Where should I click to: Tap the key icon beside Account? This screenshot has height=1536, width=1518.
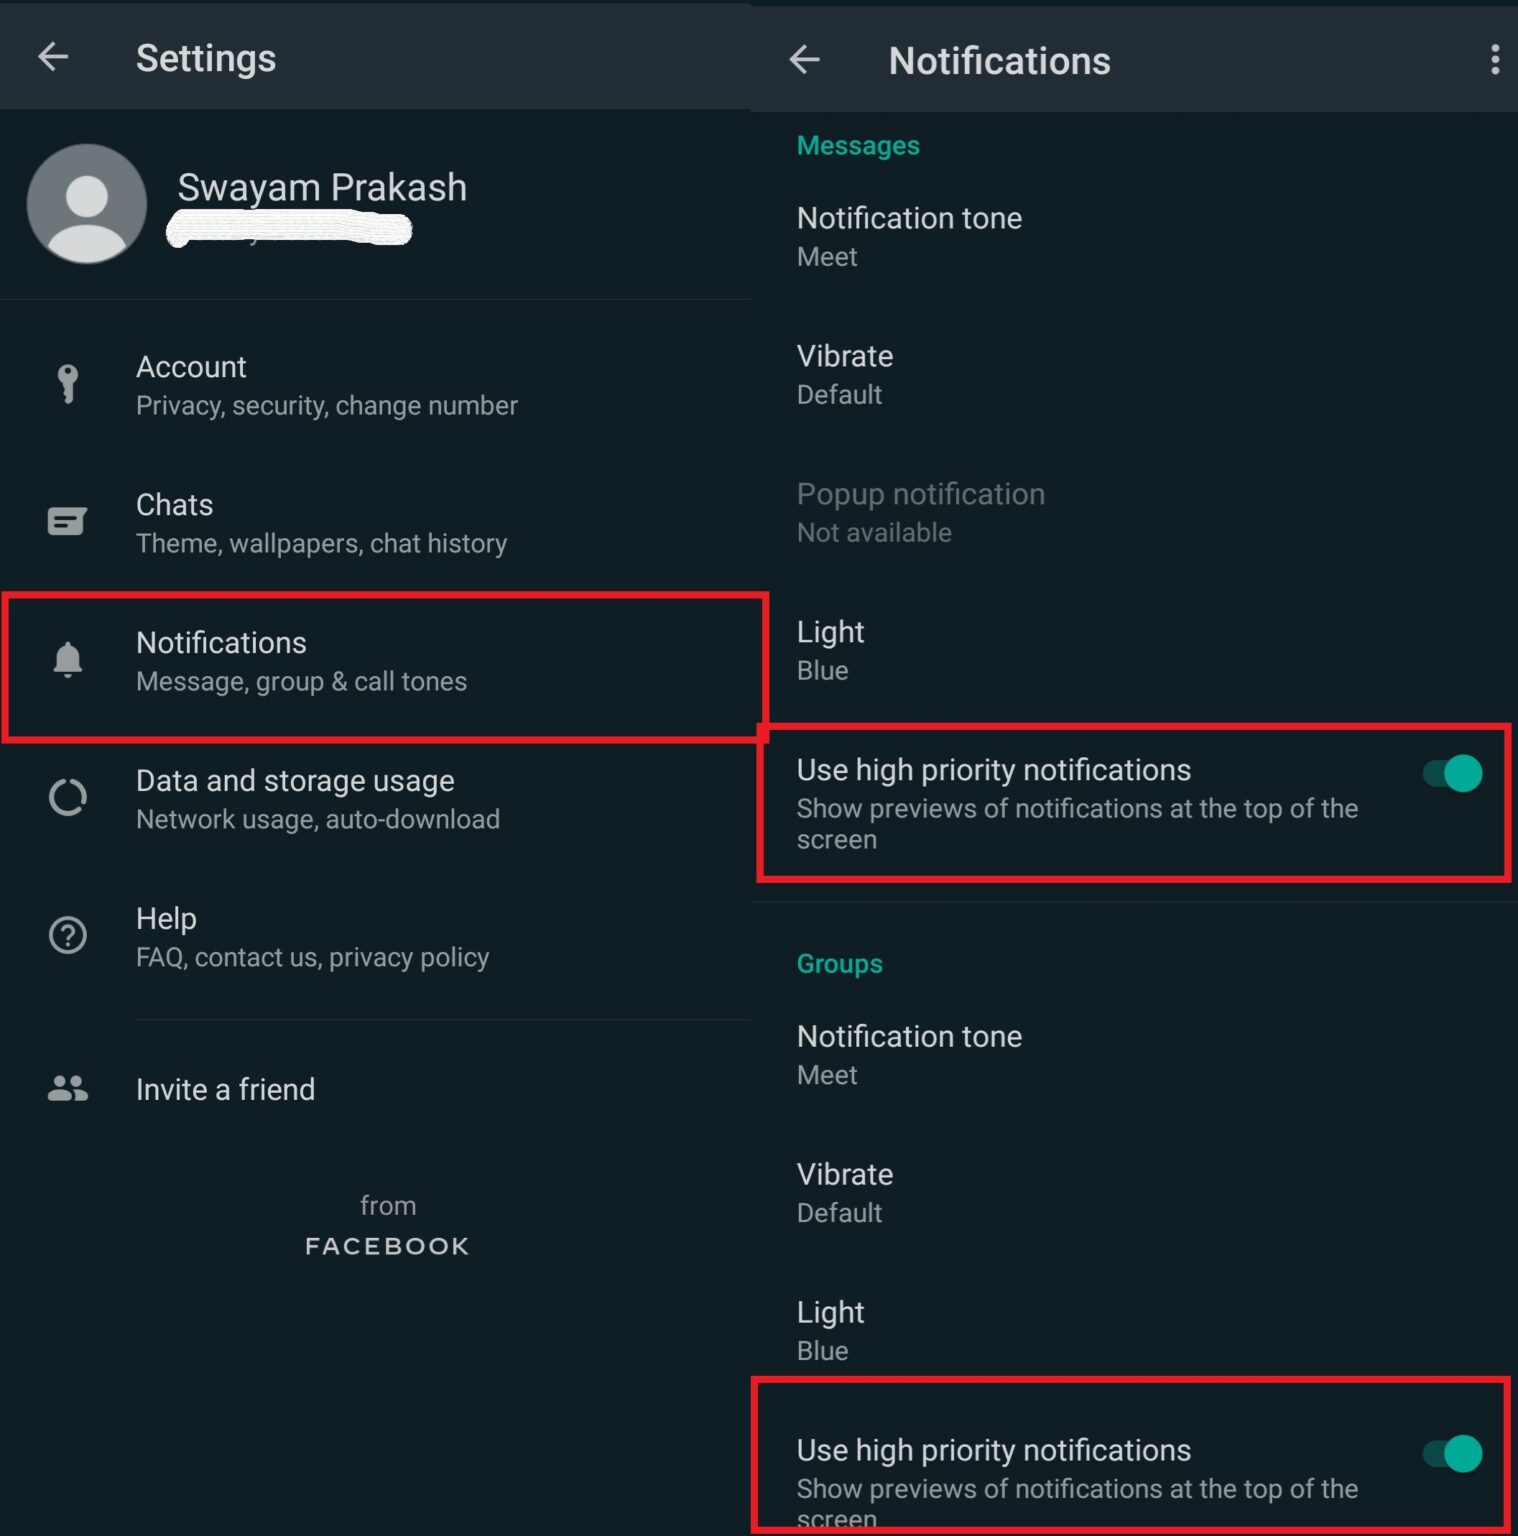[x=67, y=383]
